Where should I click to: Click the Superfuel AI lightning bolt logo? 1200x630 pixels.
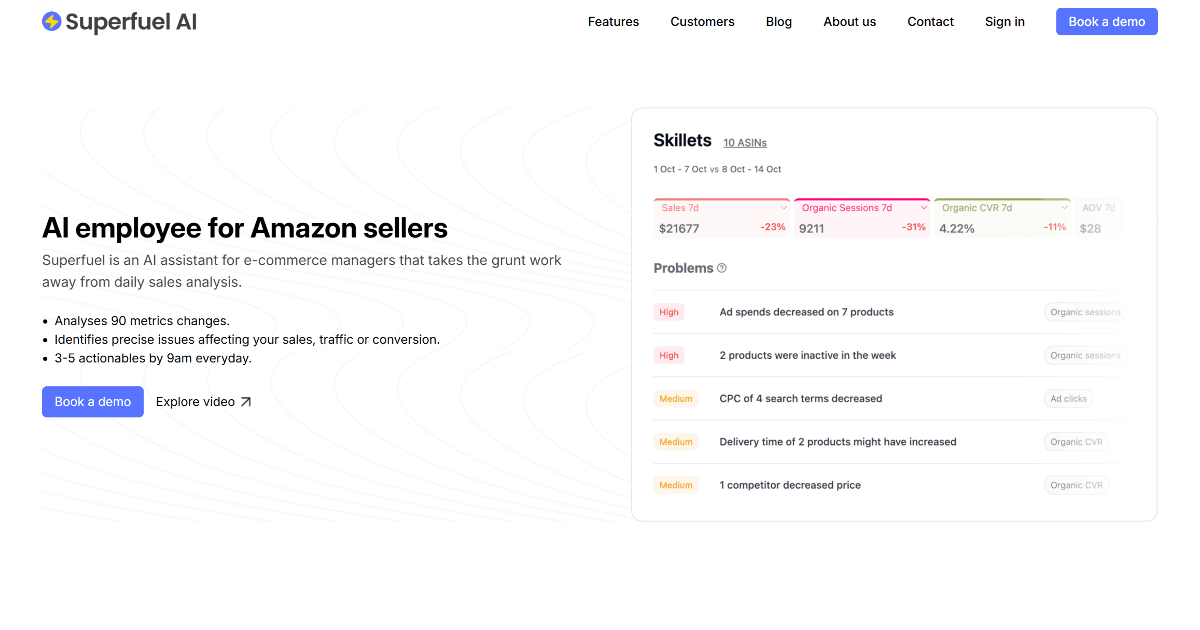point(52,21)
